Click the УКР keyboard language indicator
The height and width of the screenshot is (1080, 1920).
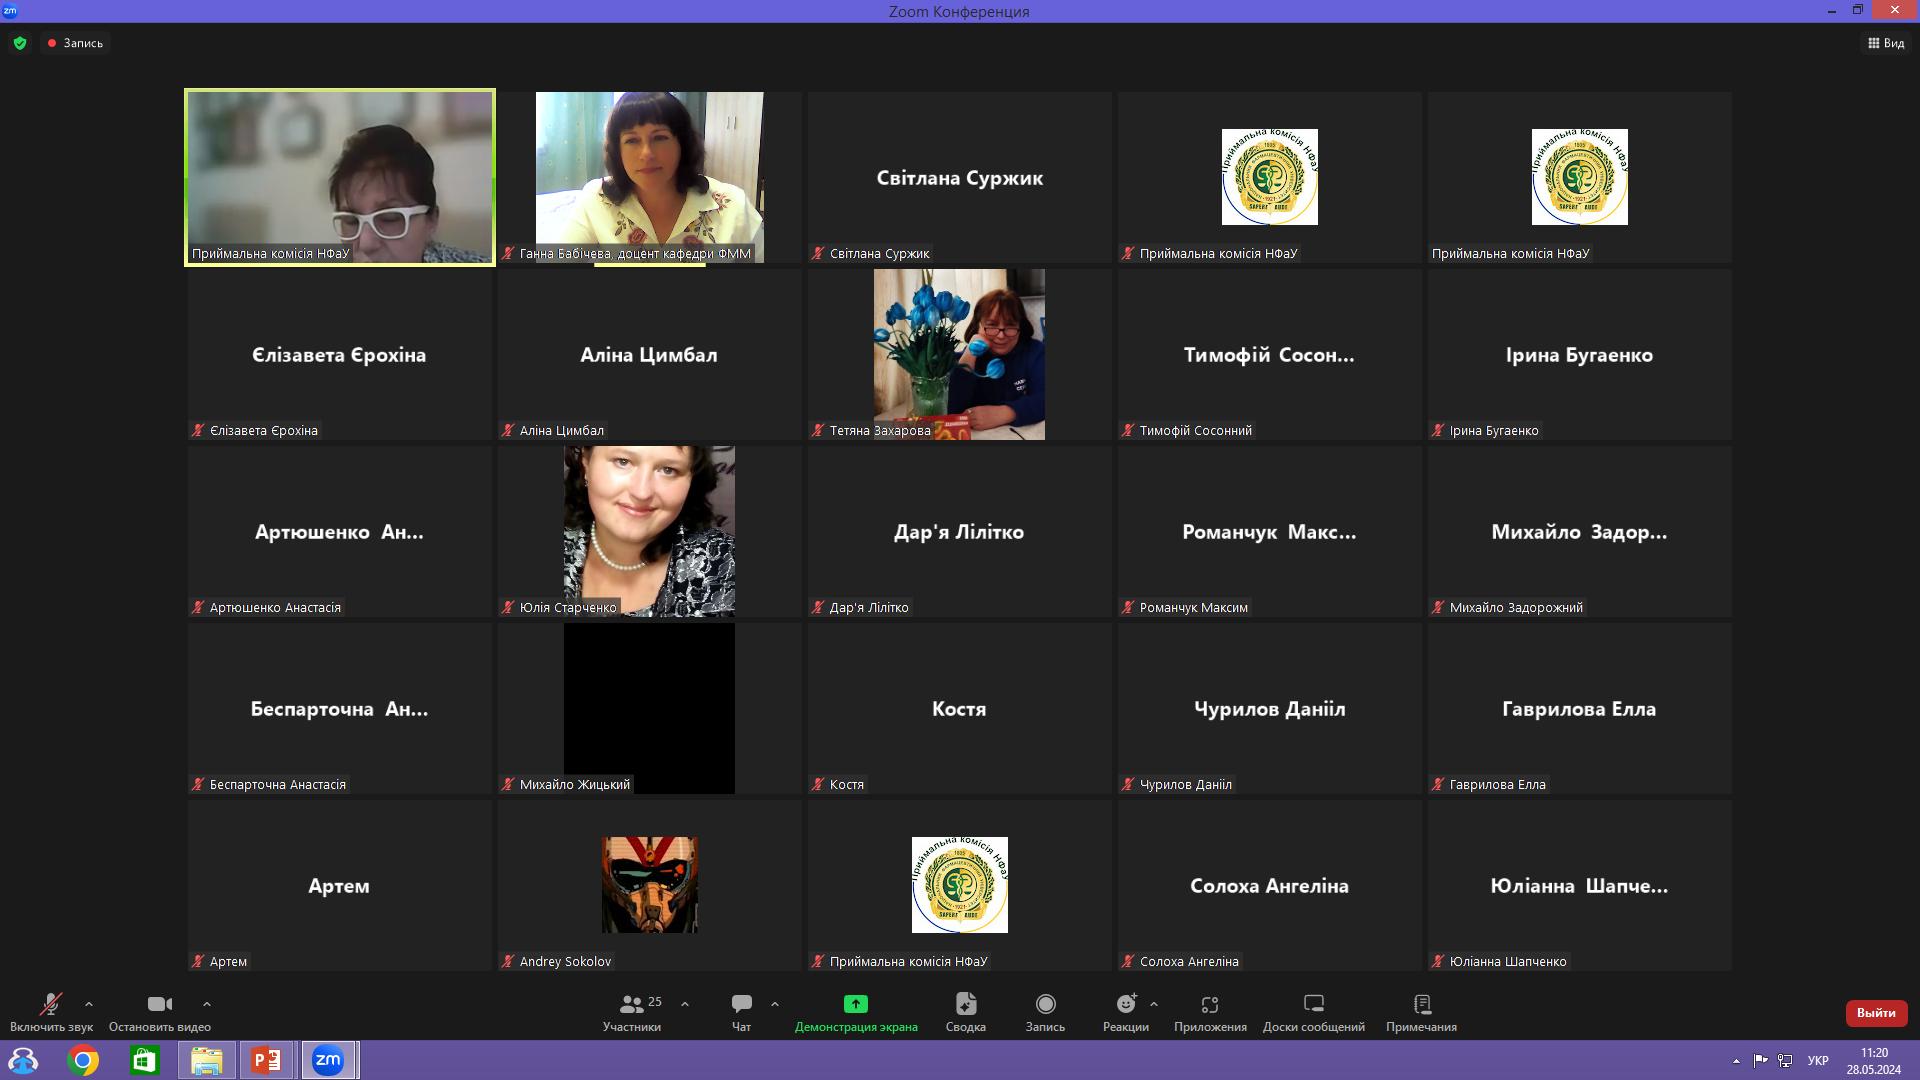(x=1818, y=1061)
